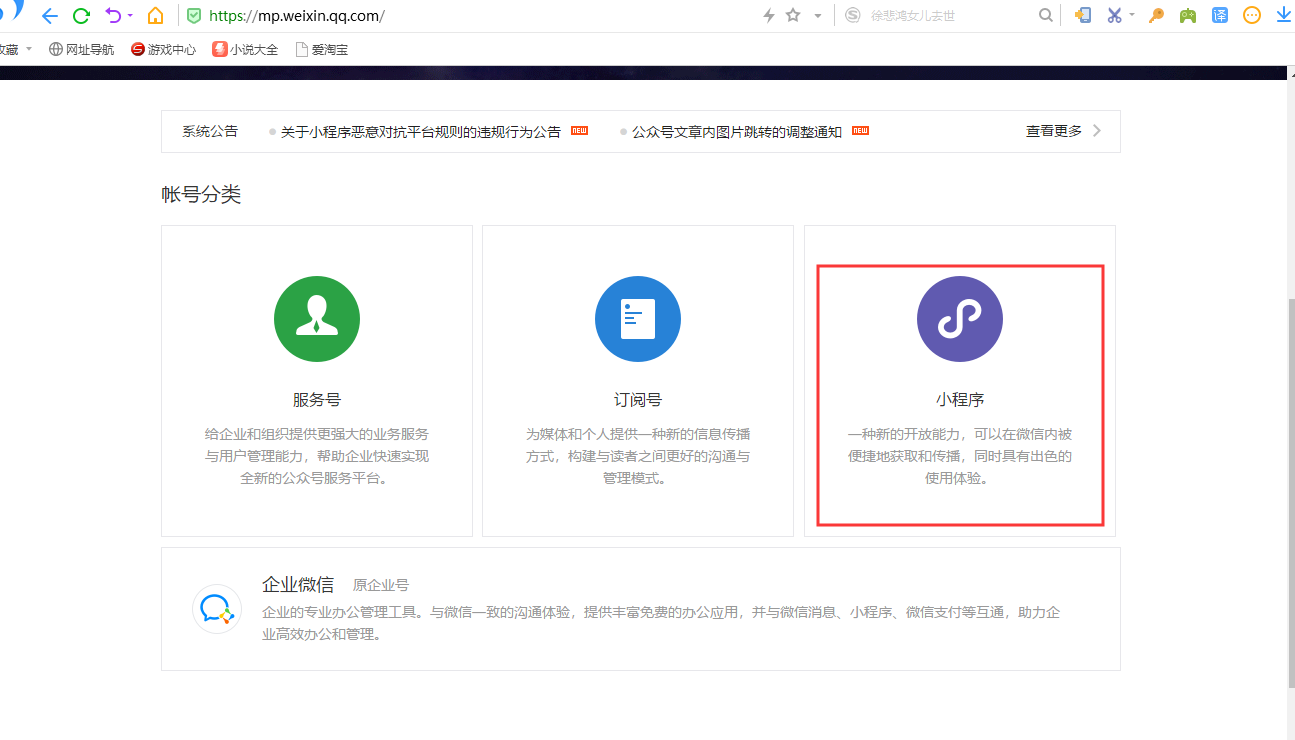1295x740 pixels.
Task: Open the 游戏中心 bookmark
Action: point(163,49)
